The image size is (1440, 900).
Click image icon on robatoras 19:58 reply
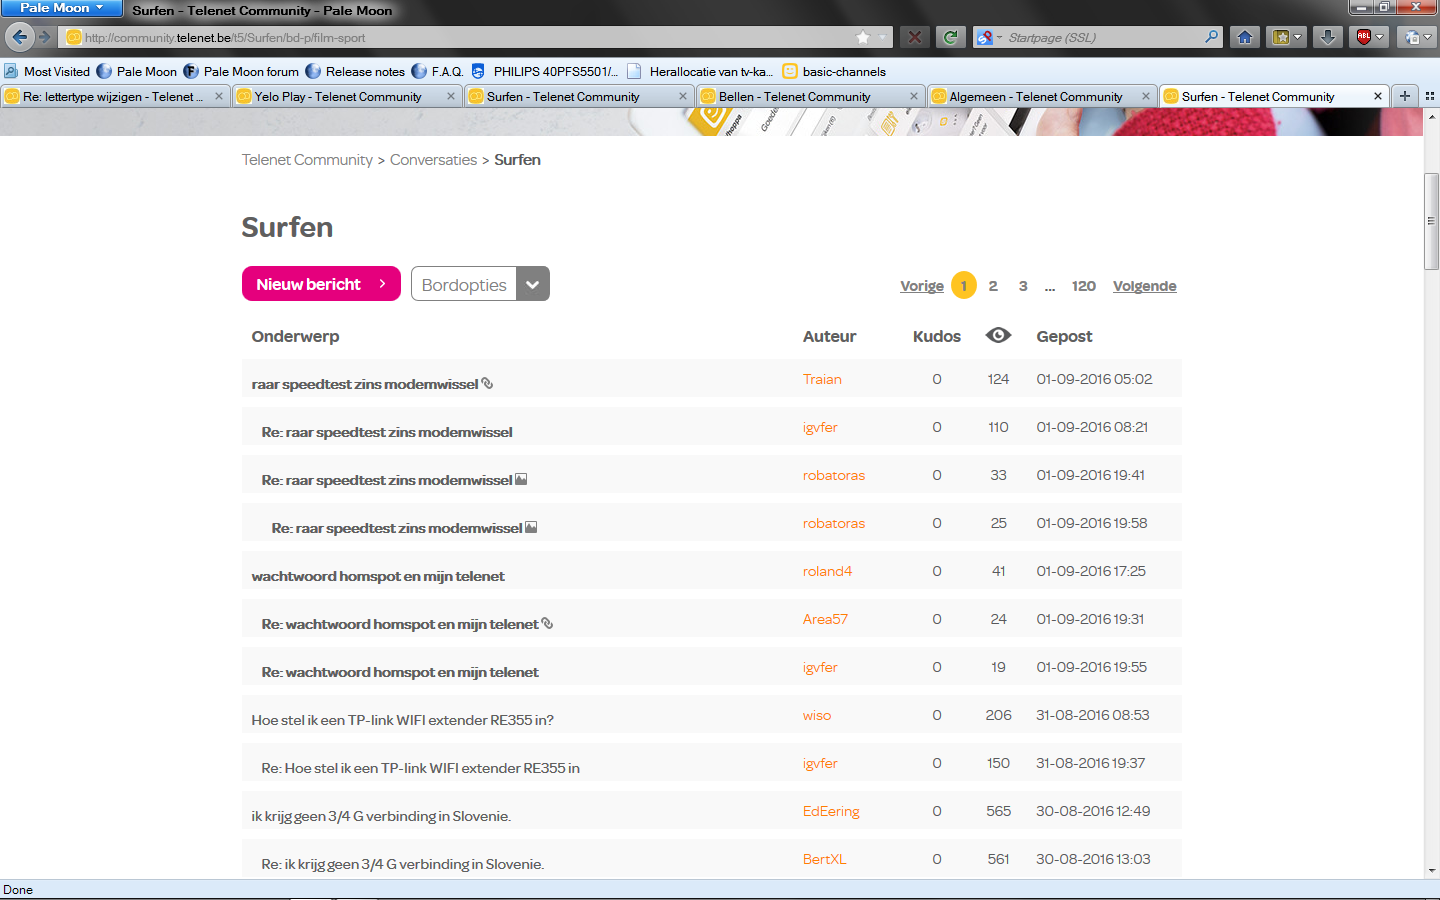(531, 527)
